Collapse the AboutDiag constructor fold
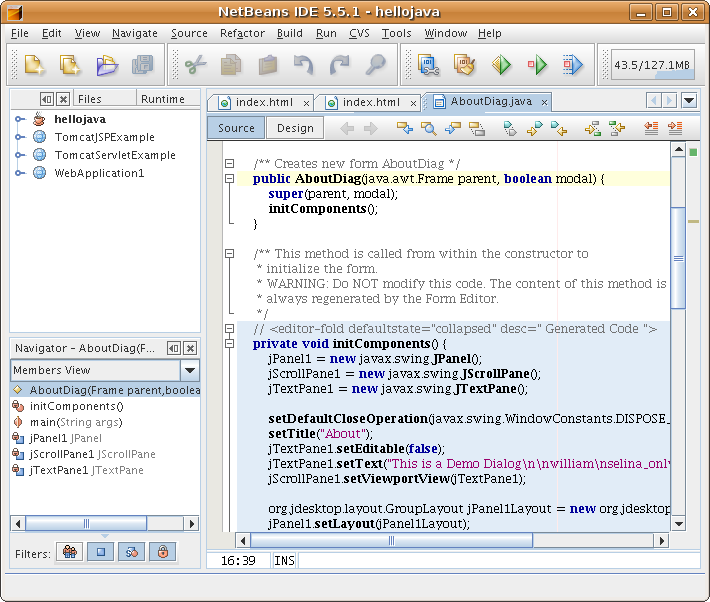The image size is (710, 602). click(x=230, y=178)
